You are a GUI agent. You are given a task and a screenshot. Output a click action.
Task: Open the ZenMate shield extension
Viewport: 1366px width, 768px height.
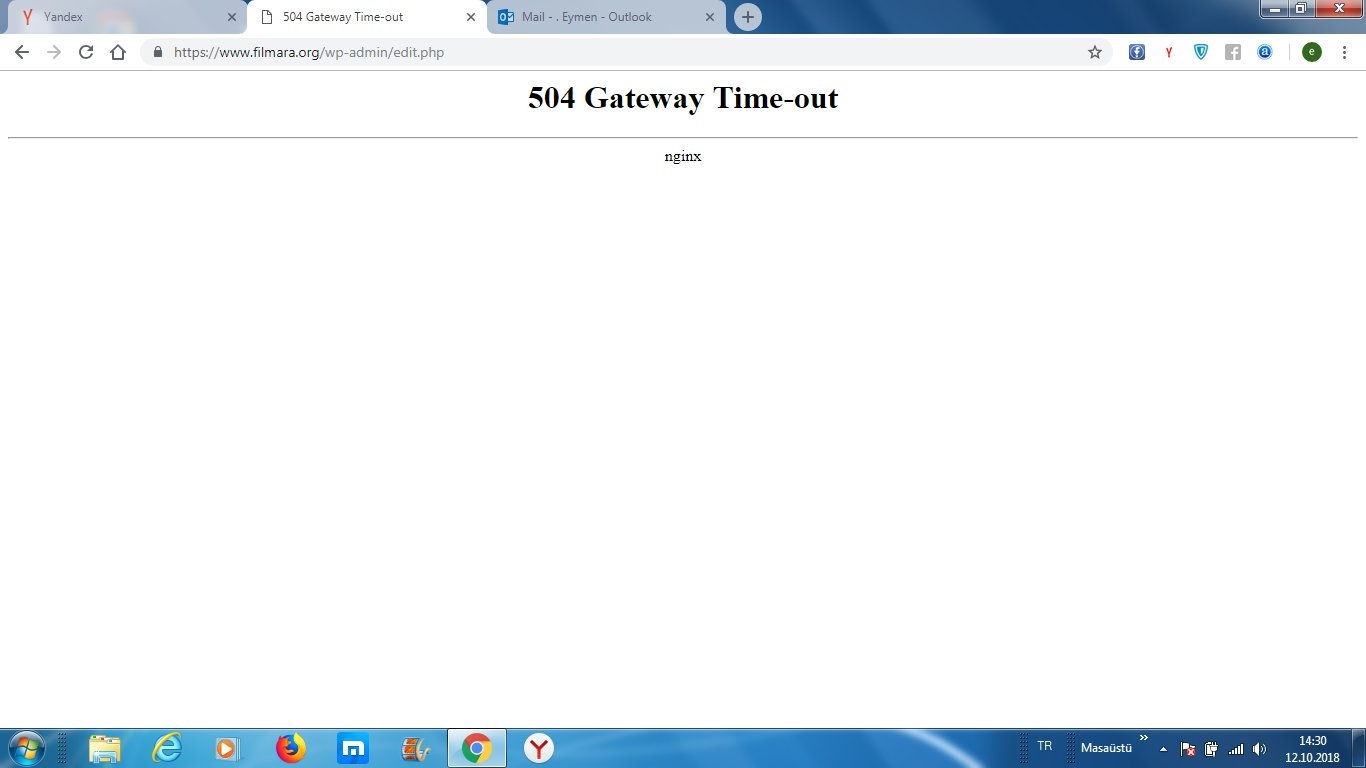pos(1201,52)
